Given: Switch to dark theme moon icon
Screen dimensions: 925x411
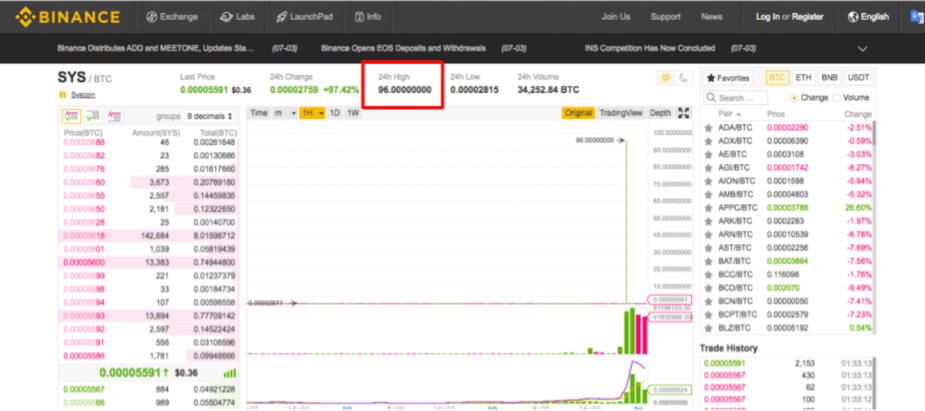Looking at the screenshot, I should (x=684, y=78).
